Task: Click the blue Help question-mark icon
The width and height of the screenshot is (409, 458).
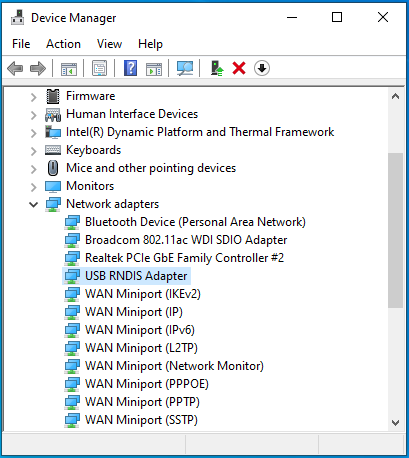Action: pyautogui.click(x=130, y=68)
